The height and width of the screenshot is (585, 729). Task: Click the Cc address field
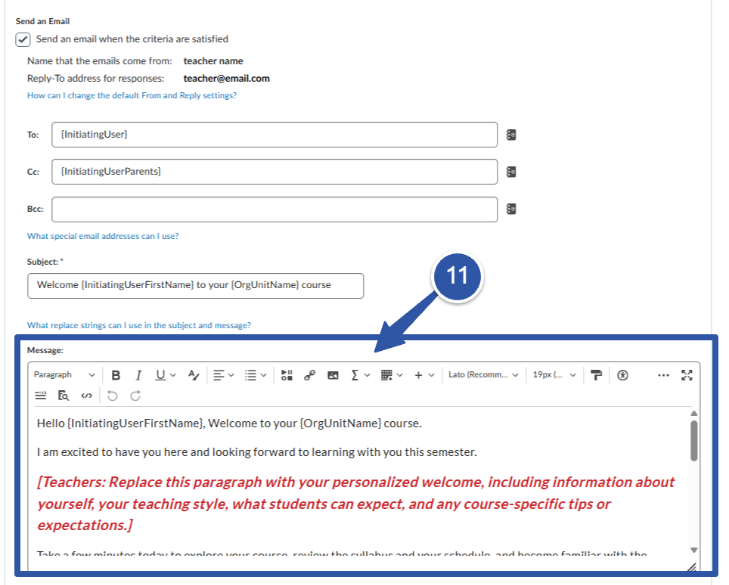(275, 172)
